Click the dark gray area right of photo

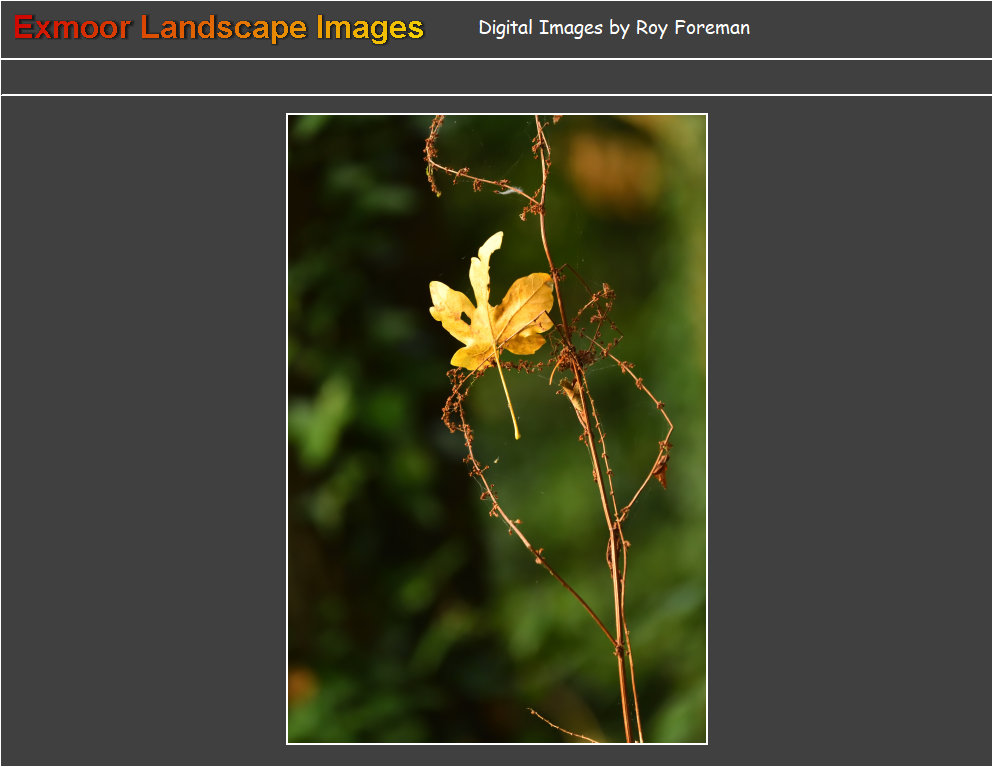pos(850,430)
